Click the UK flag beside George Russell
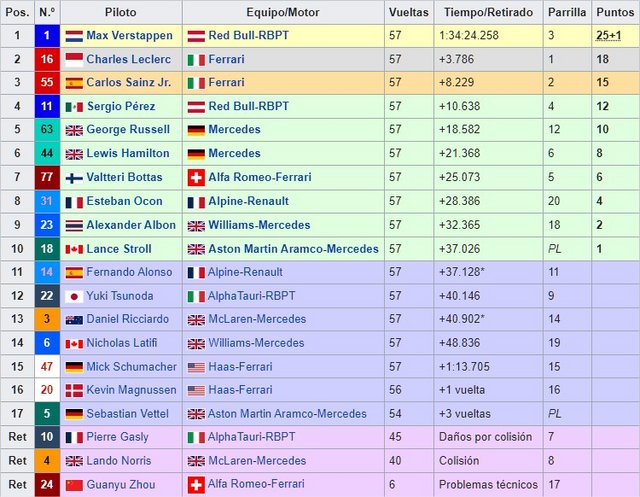Screen dimensions: 640x497 pos(74,130)
